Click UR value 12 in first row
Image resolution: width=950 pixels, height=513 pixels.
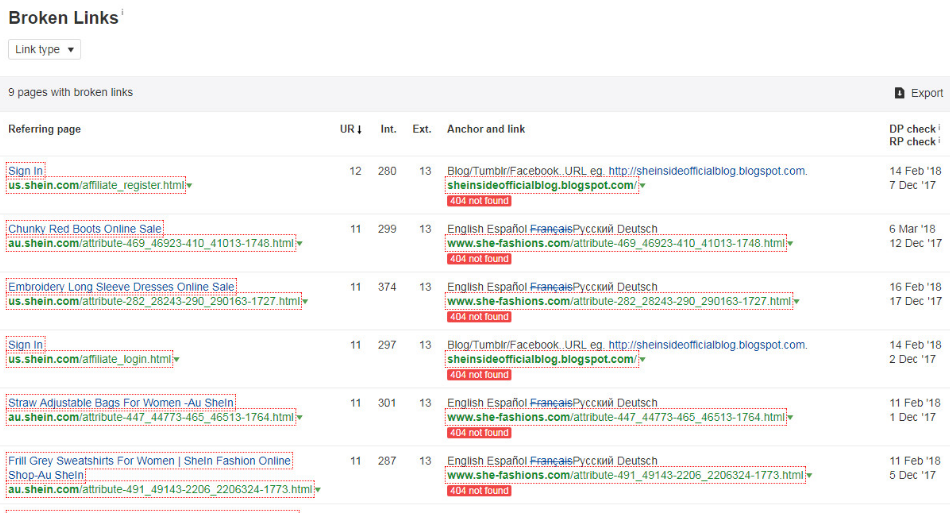[355, 171]
